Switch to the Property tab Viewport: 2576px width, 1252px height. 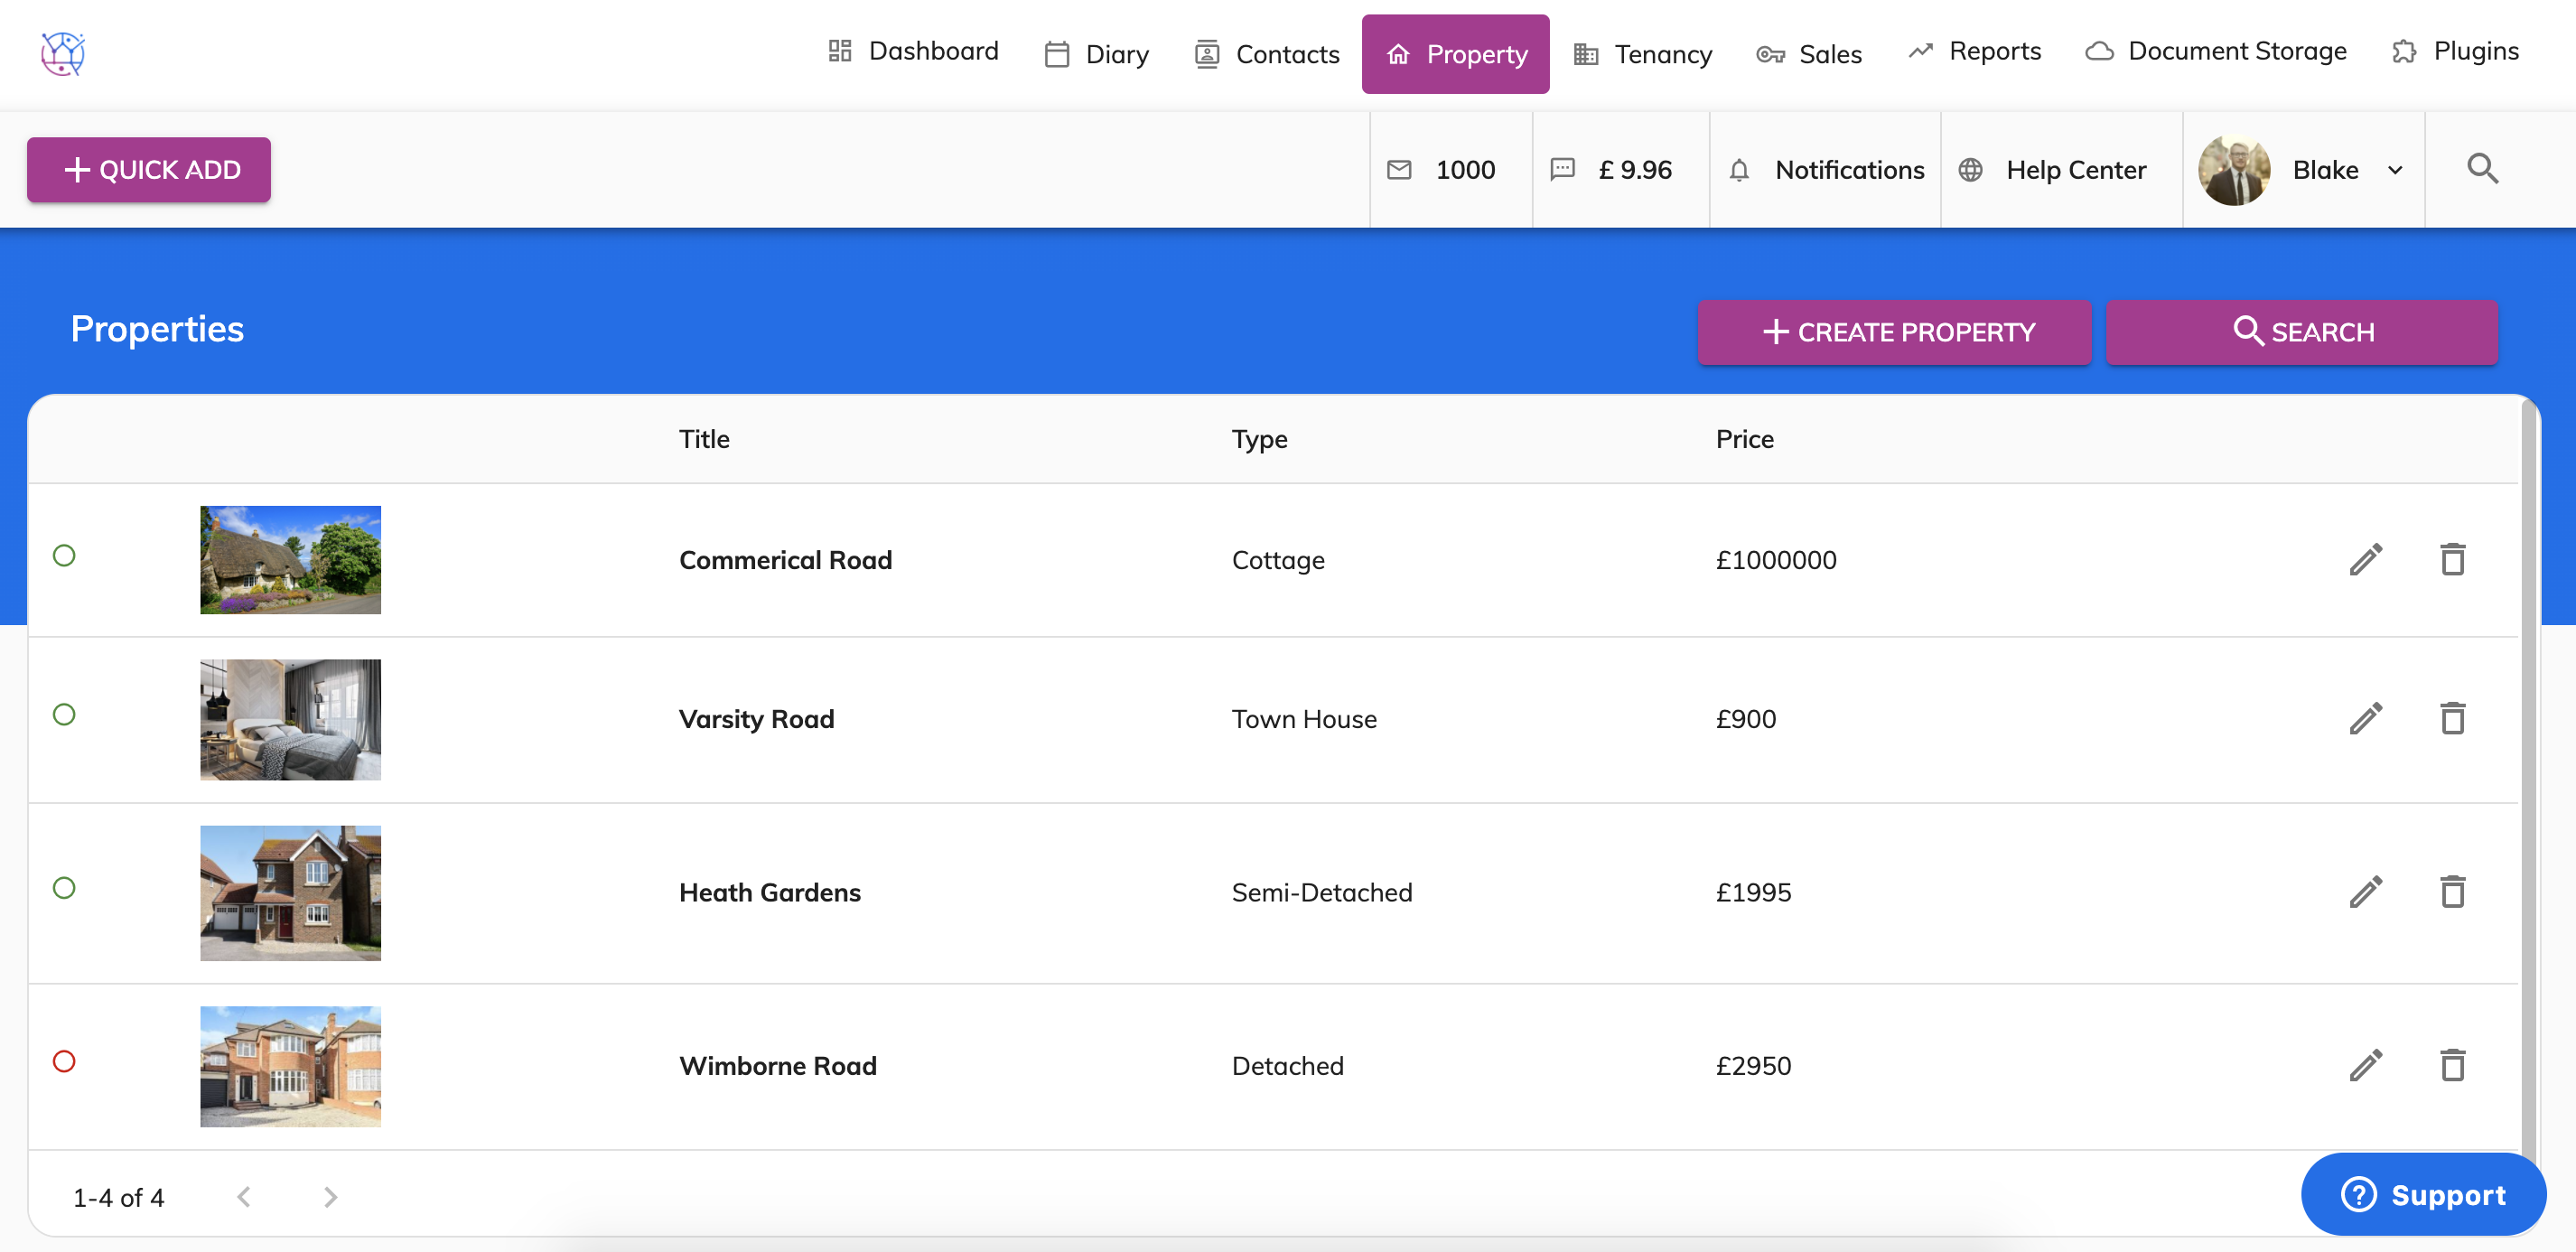point(1455,54)
